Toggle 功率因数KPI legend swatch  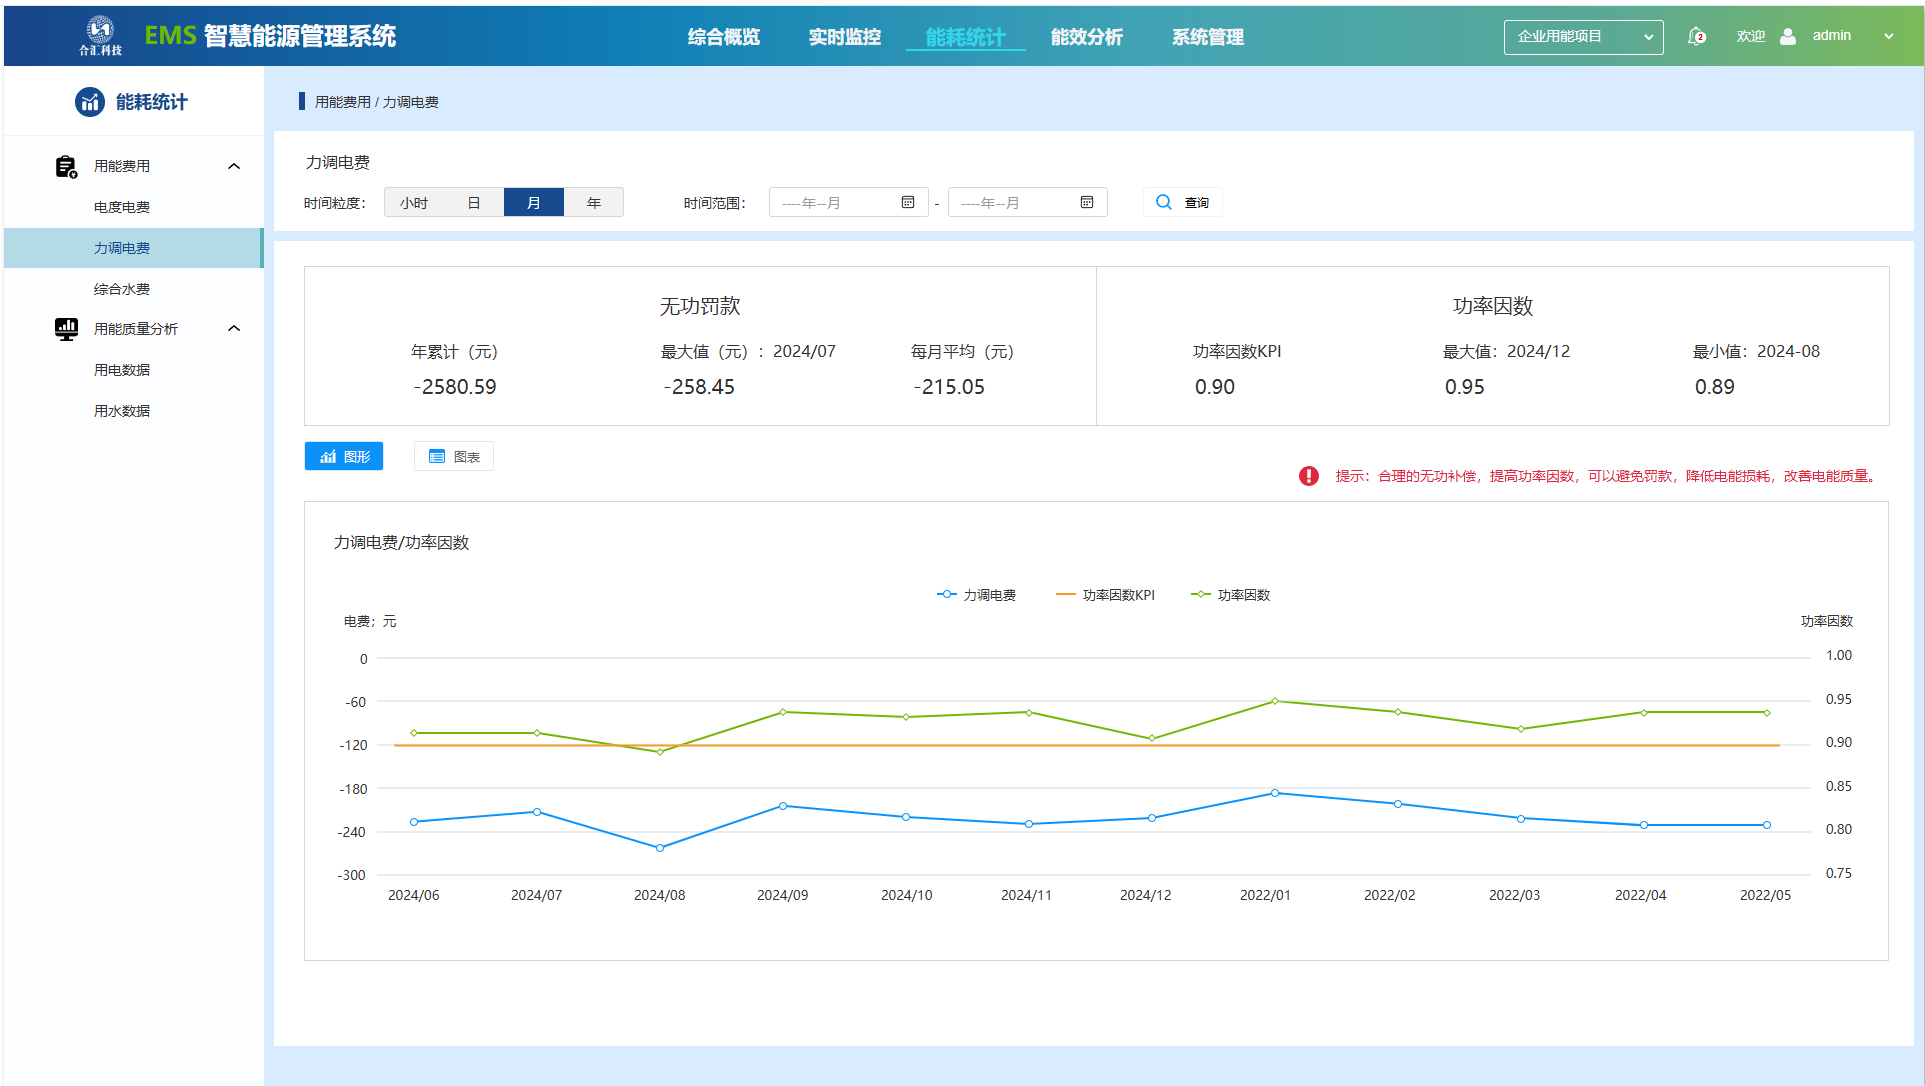[1066, 595]
